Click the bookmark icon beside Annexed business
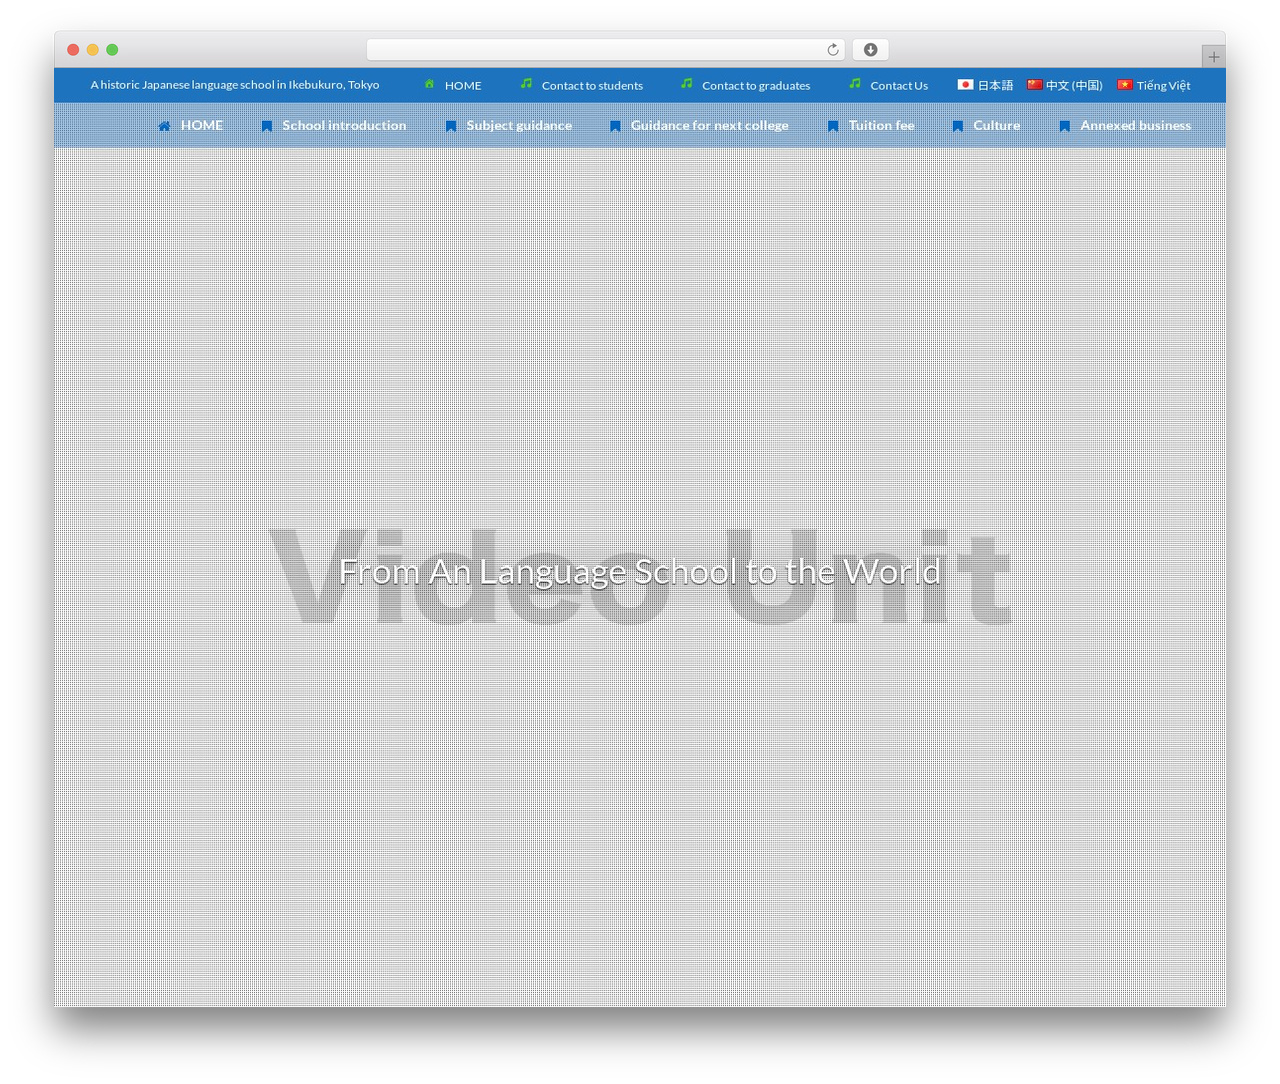Viewport: 1280px width, 1084px height. point(1064,126)
